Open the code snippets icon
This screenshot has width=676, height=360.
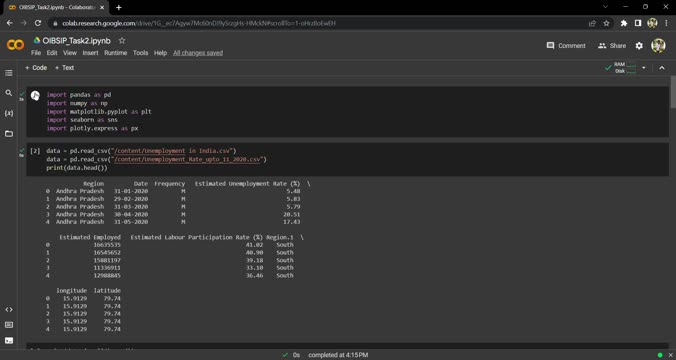coord(9,310)
